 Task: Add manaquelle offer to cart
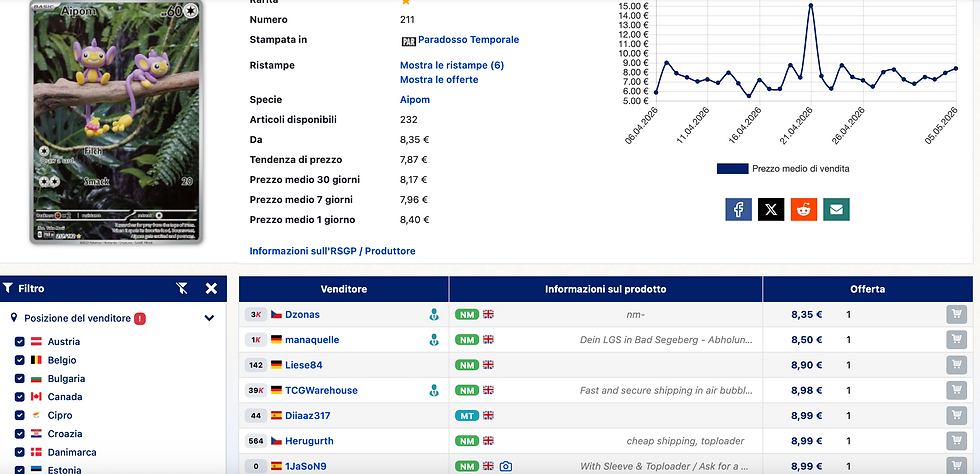(956, 340)
